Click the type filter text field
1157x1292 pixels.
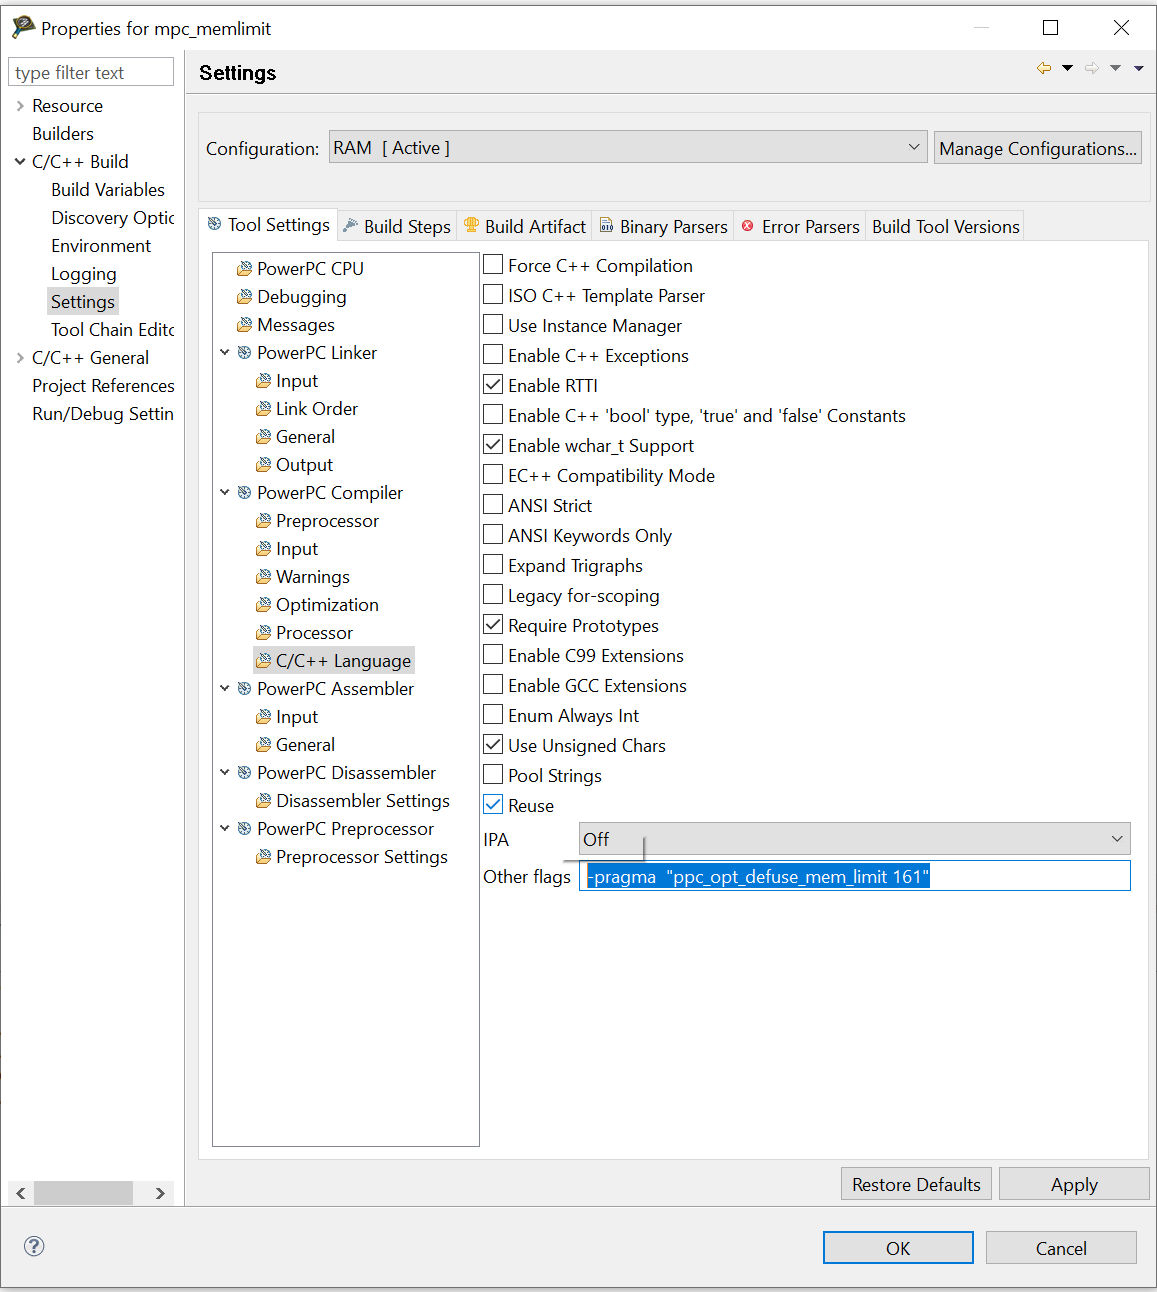[90, 71]
